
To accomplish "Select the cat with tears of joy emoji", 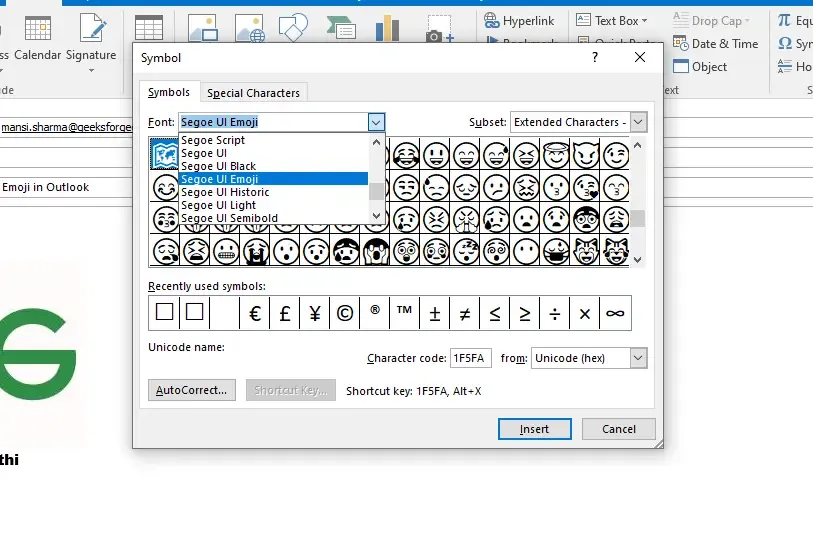I will [x=616, y=251].
